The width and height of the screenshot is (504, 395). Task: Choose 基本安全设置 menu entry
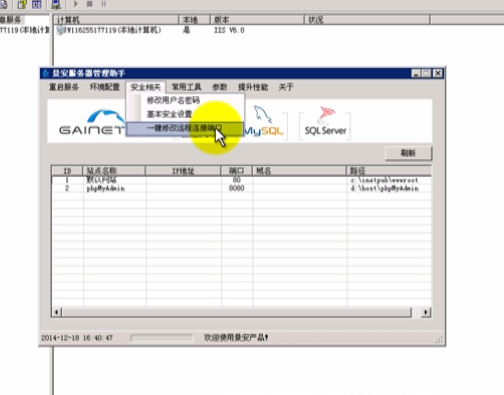pyautogui.click(x=169, y=114)
